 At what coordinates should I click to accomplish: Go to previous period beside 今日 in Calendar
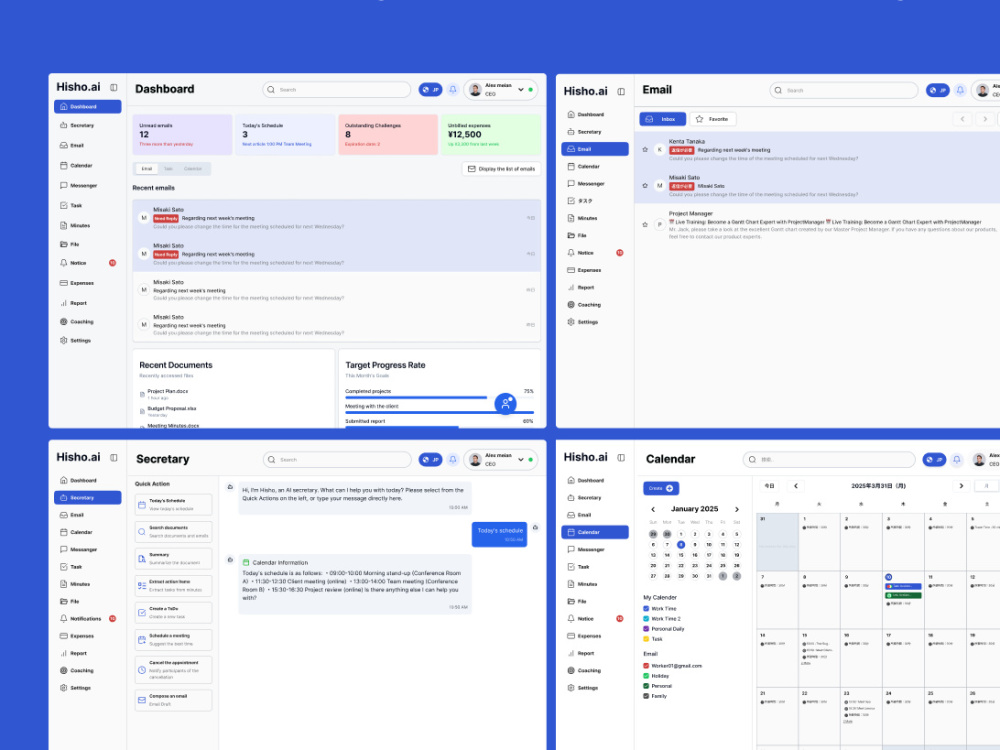[795, 486]
